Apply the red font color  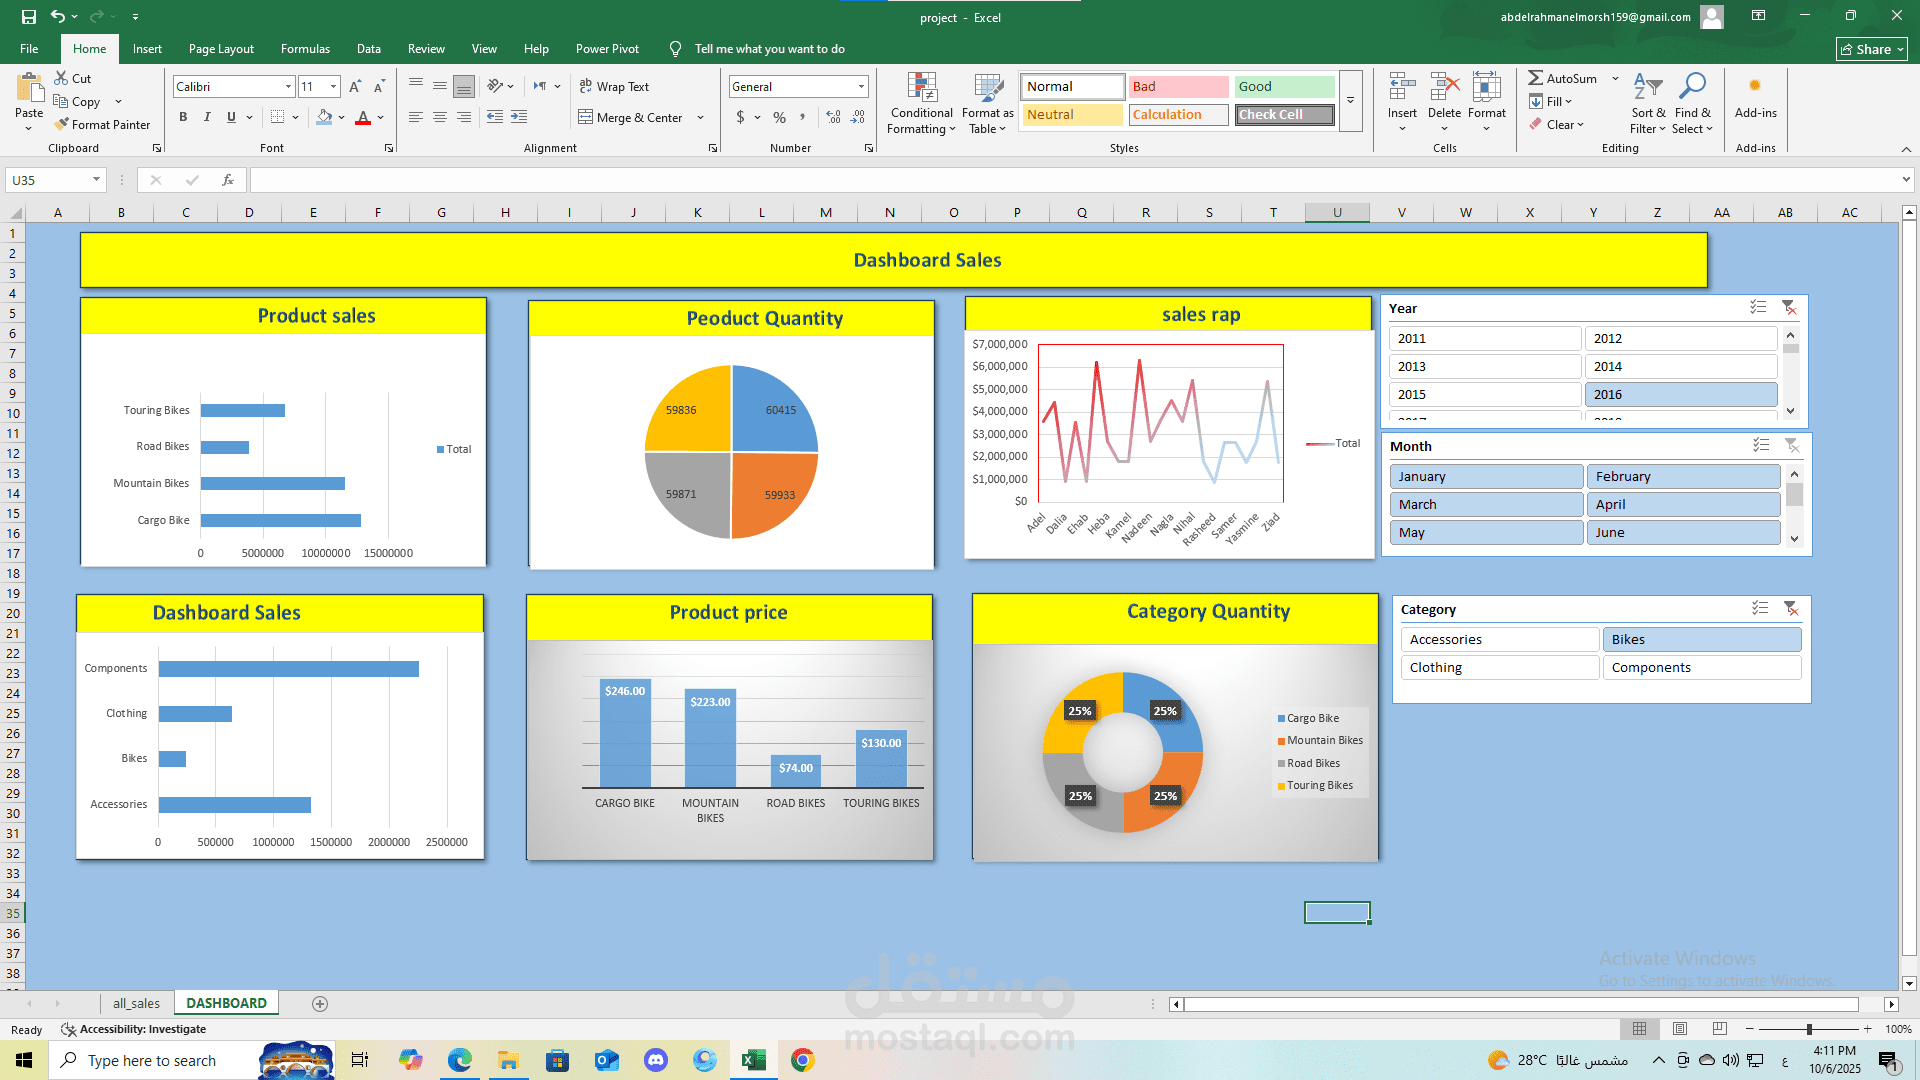[x=363, y=117]
